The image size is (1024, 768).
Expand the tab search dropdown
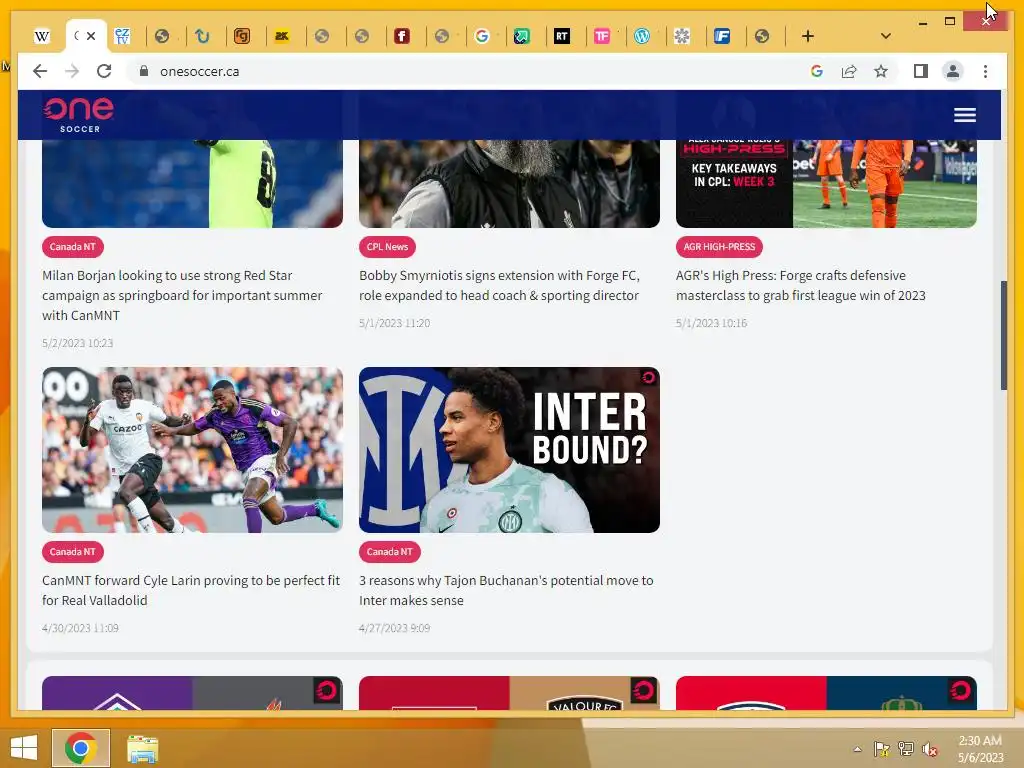[886, 37]
